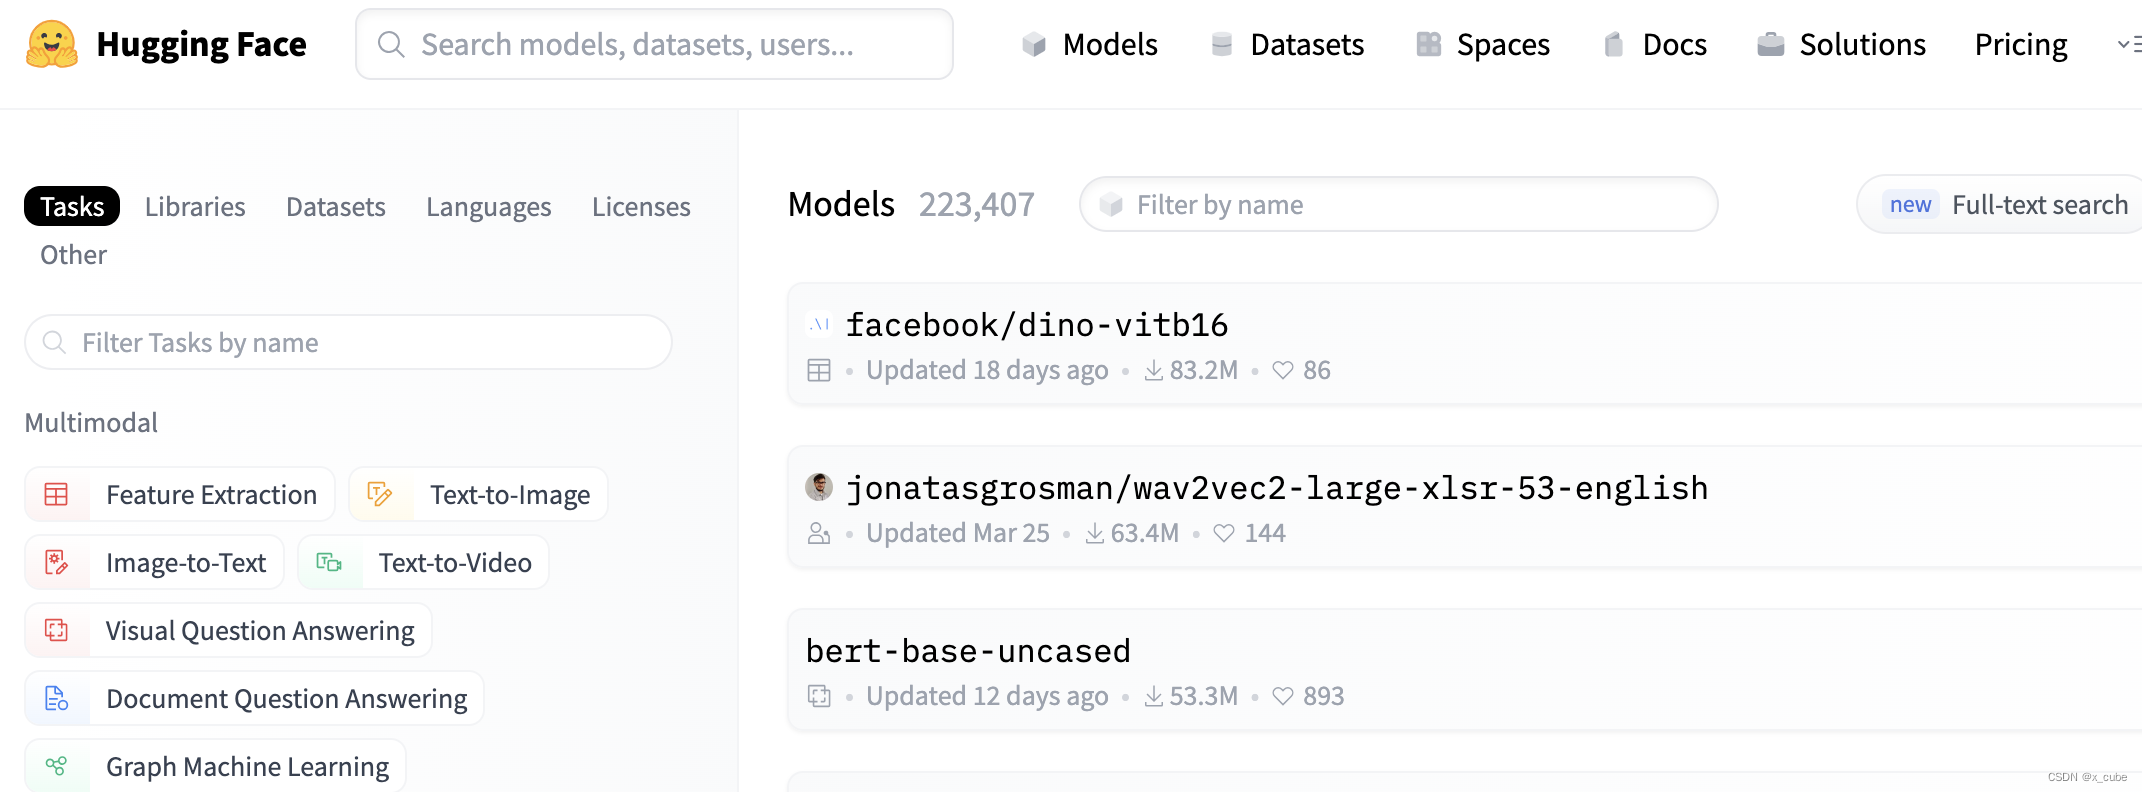Click the Feature Extraction task icon
The image size is (2142, 792).
click(57, 494)
